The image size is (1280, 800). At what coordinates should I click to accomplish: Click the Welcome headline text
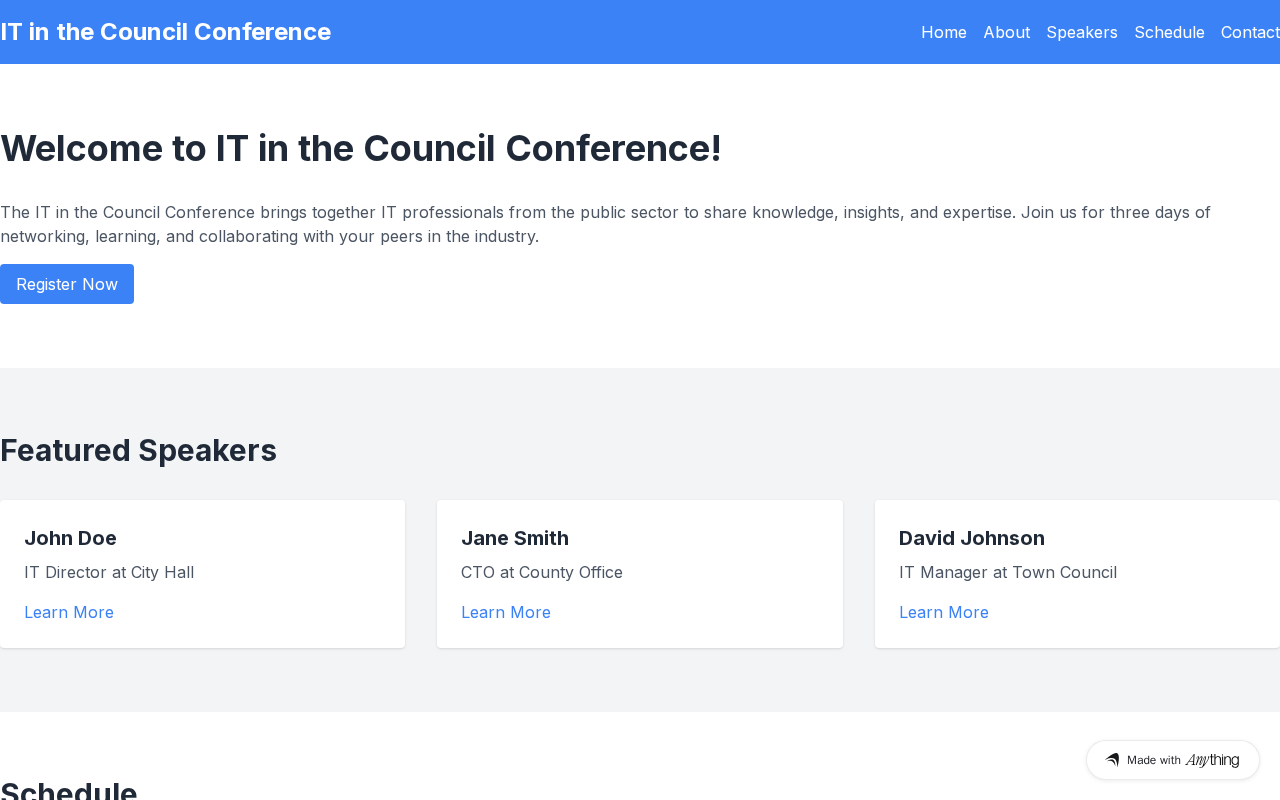pyautogui.click(x=361, y=148)
